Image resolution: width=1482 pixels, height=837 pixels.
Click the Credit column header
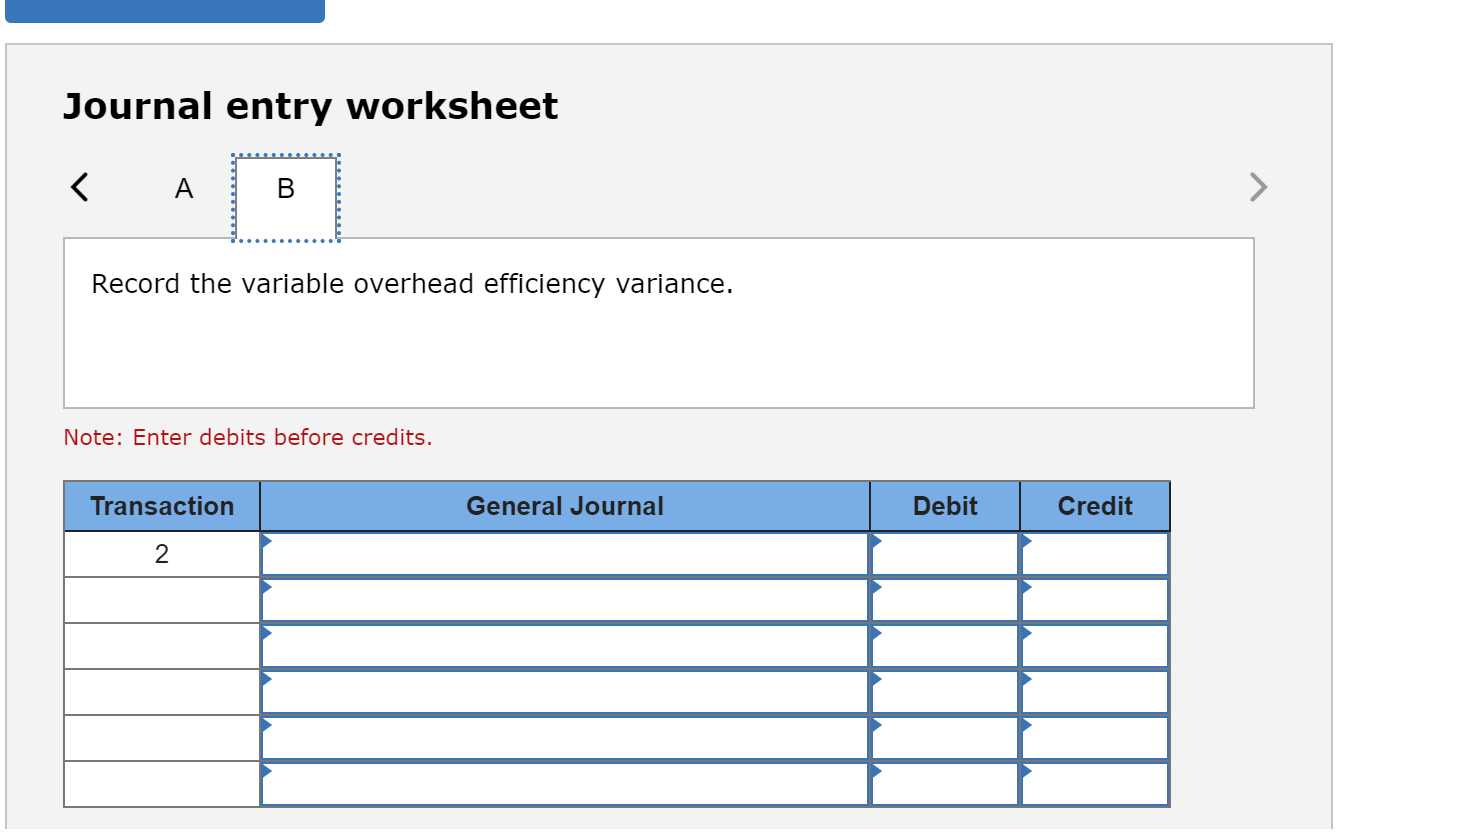(1095, 506)
